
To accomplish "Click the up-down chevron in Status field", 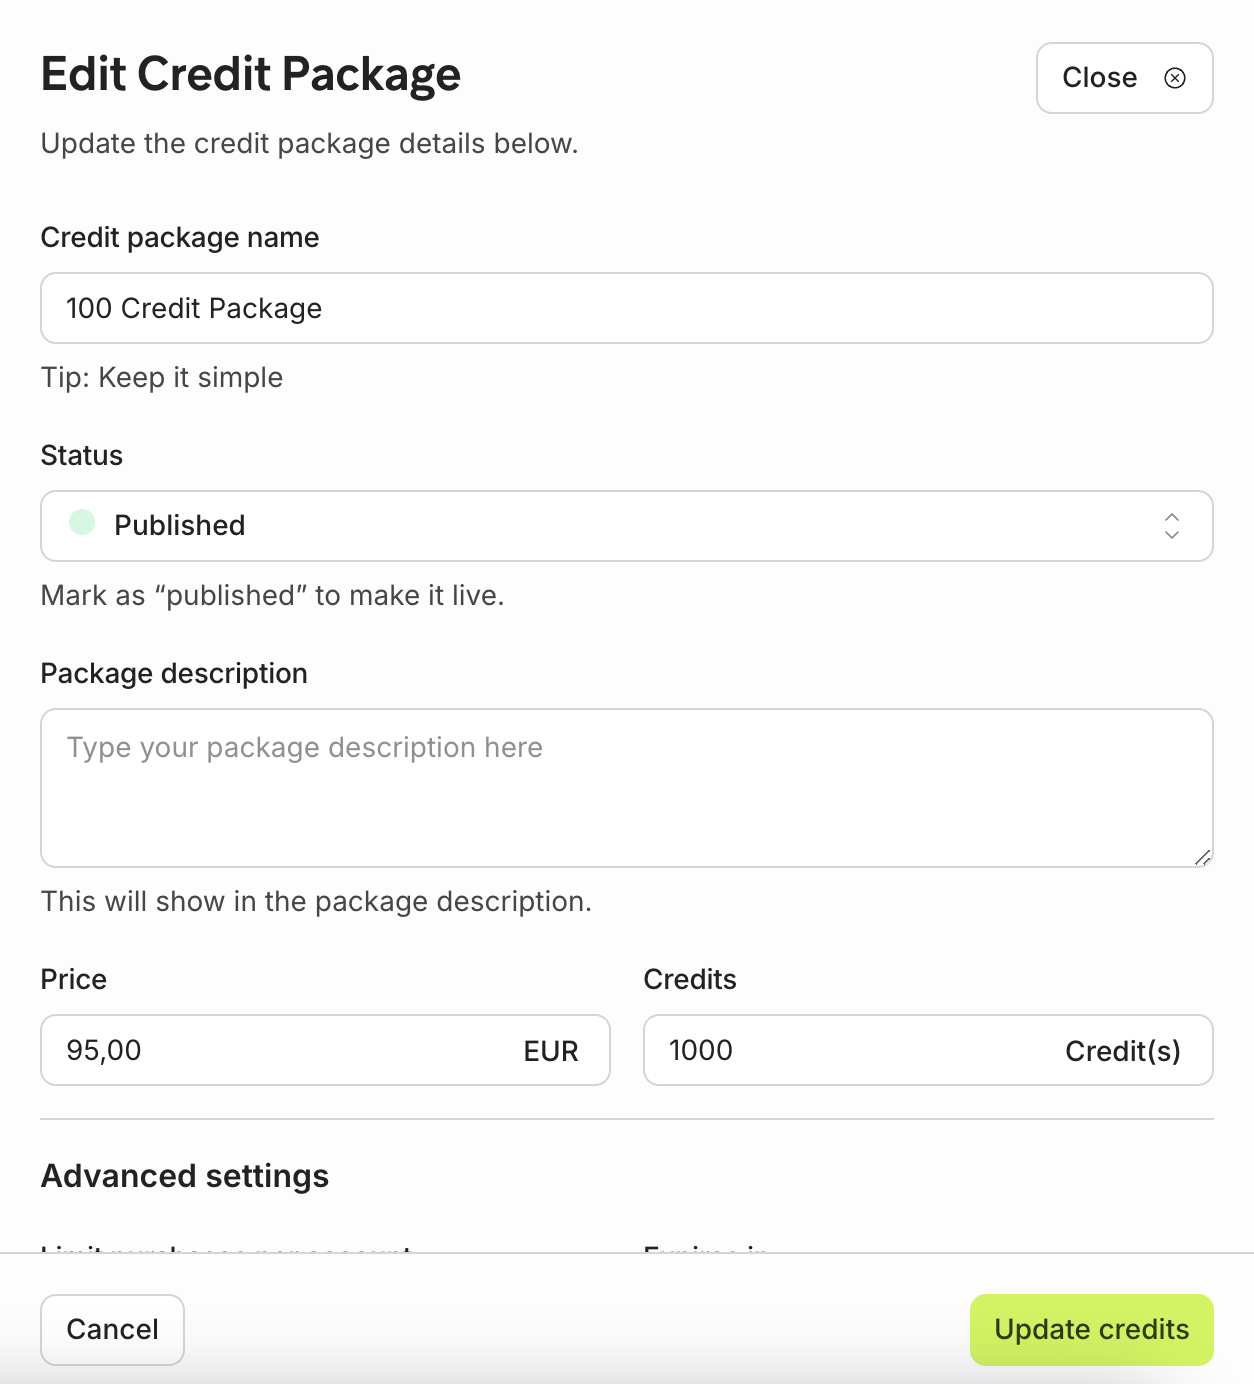I will coord(1172,526).
